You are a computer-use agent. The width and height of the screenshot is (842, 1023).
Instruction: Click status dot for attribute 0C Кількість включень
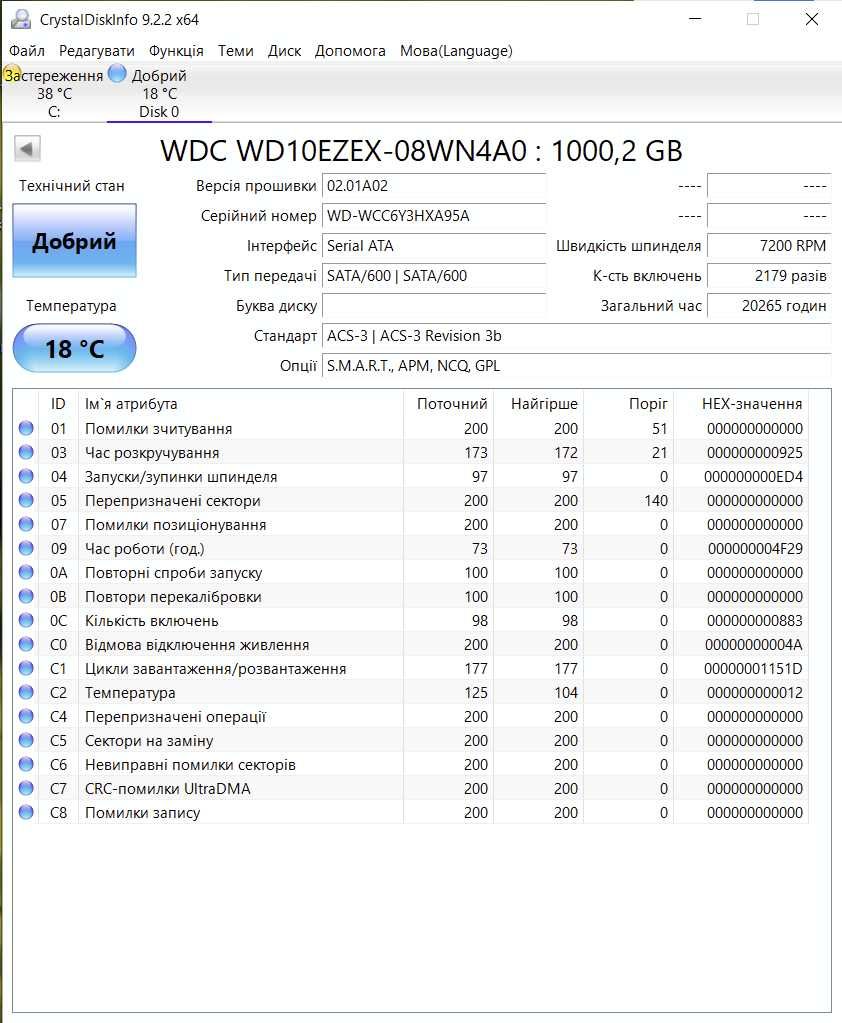[26, 620]
